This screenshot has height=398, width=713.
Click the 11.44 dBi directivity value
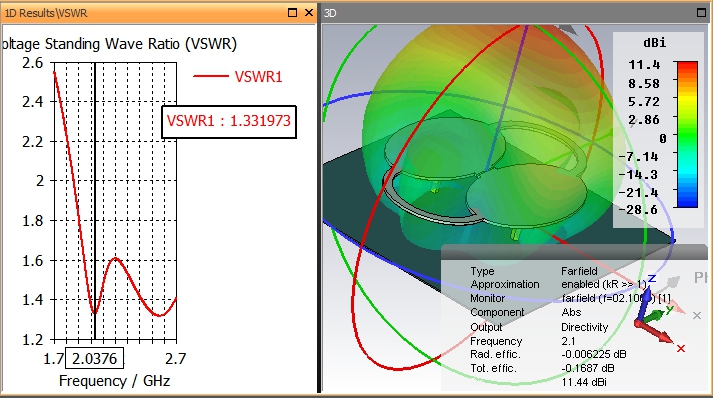point(584,382)
